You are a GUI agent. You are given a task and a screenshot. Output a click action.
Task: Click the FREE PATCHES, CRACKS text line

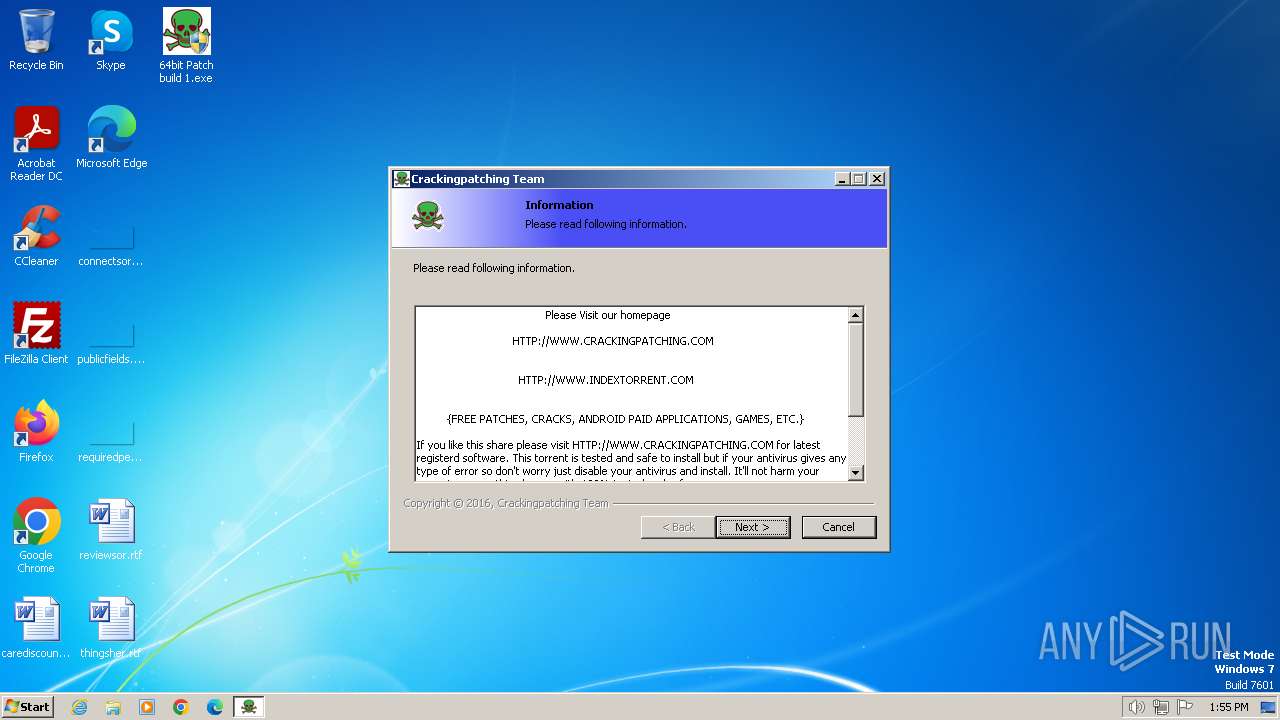pos(625,419)
